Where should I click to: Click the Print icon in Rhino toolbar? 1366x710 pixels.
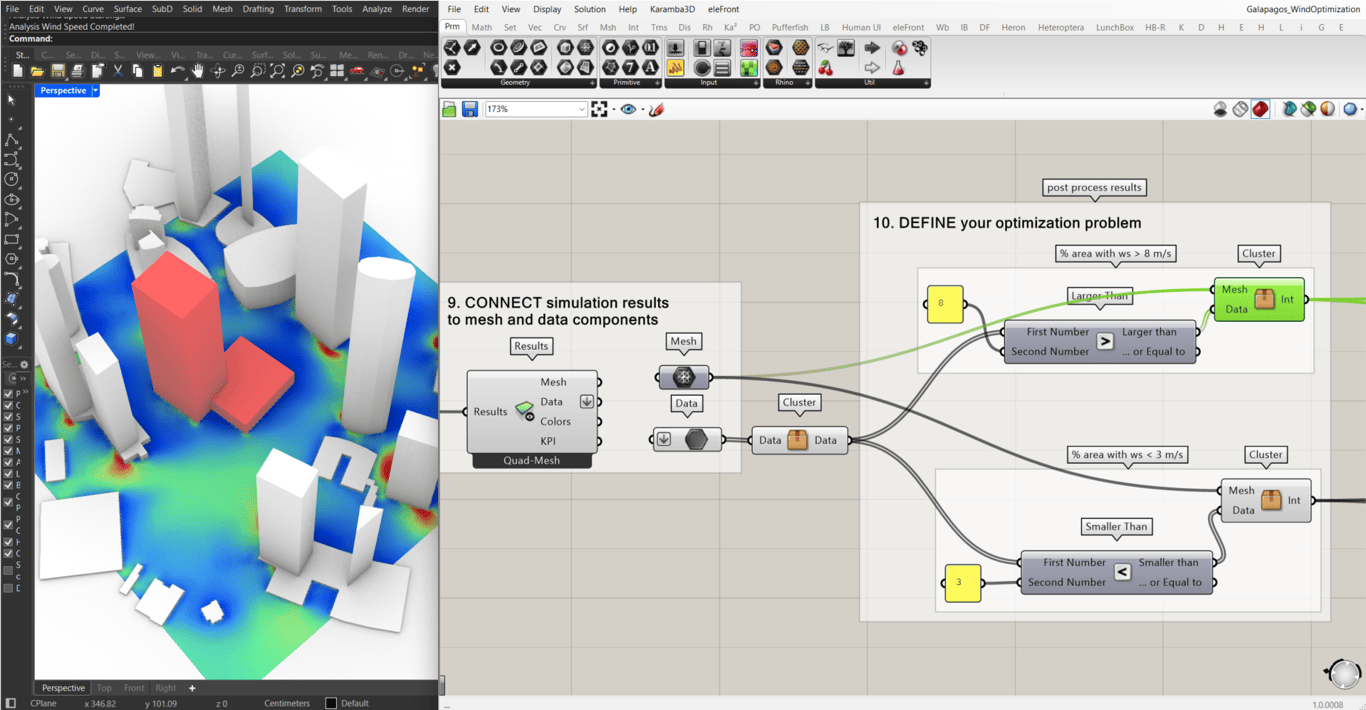[78, 71]
